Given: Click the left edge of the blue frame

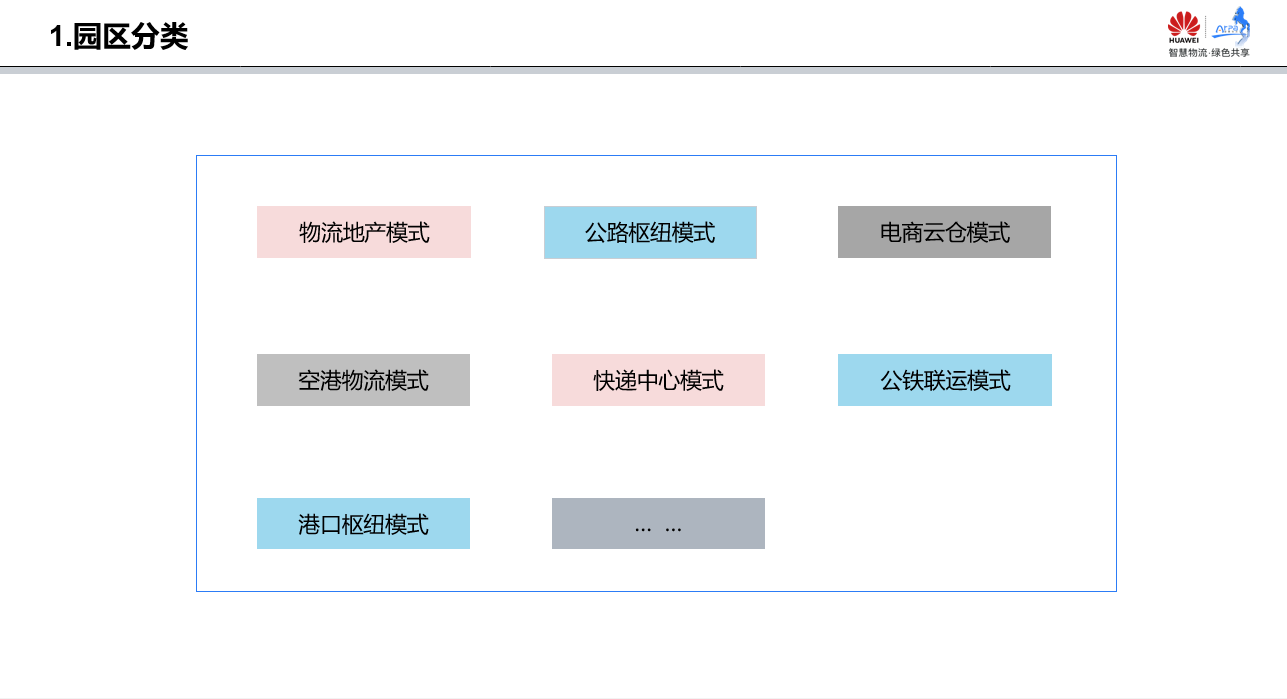Looking at the screenshot, I should [197, 373].
